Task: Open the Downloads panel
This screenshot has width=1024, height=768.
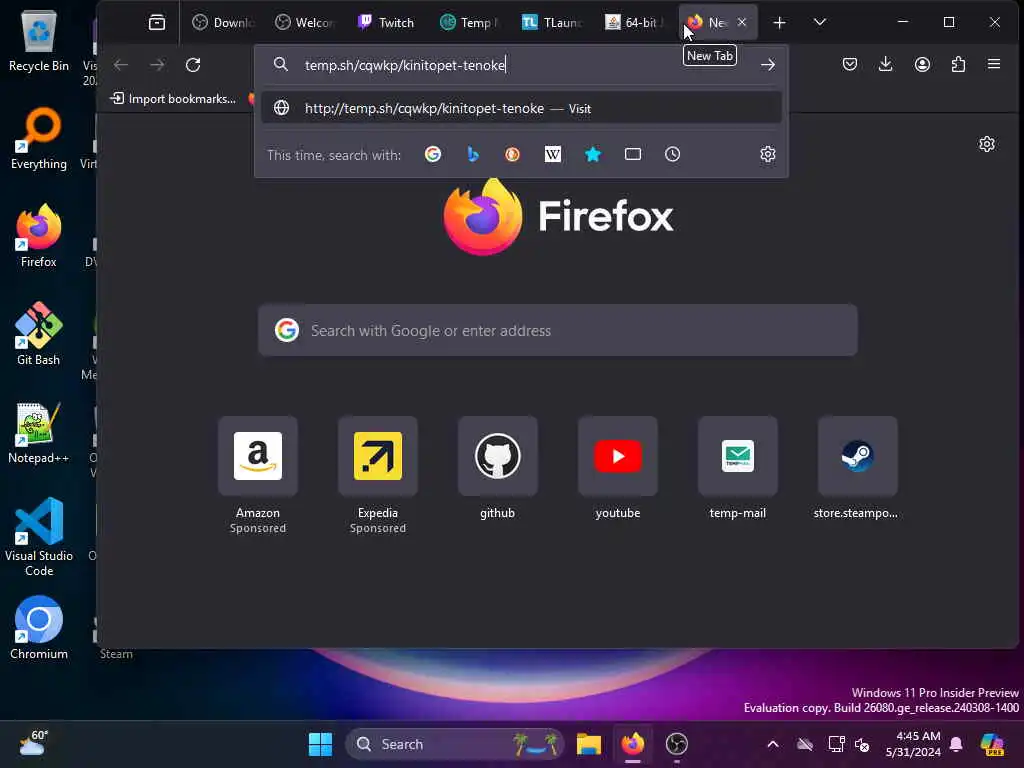Action: pos(886,64)
